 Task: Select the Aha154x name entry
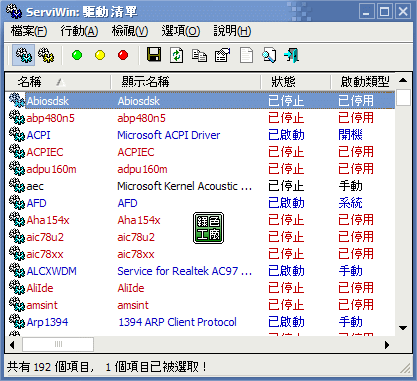[x=48, y=220]
